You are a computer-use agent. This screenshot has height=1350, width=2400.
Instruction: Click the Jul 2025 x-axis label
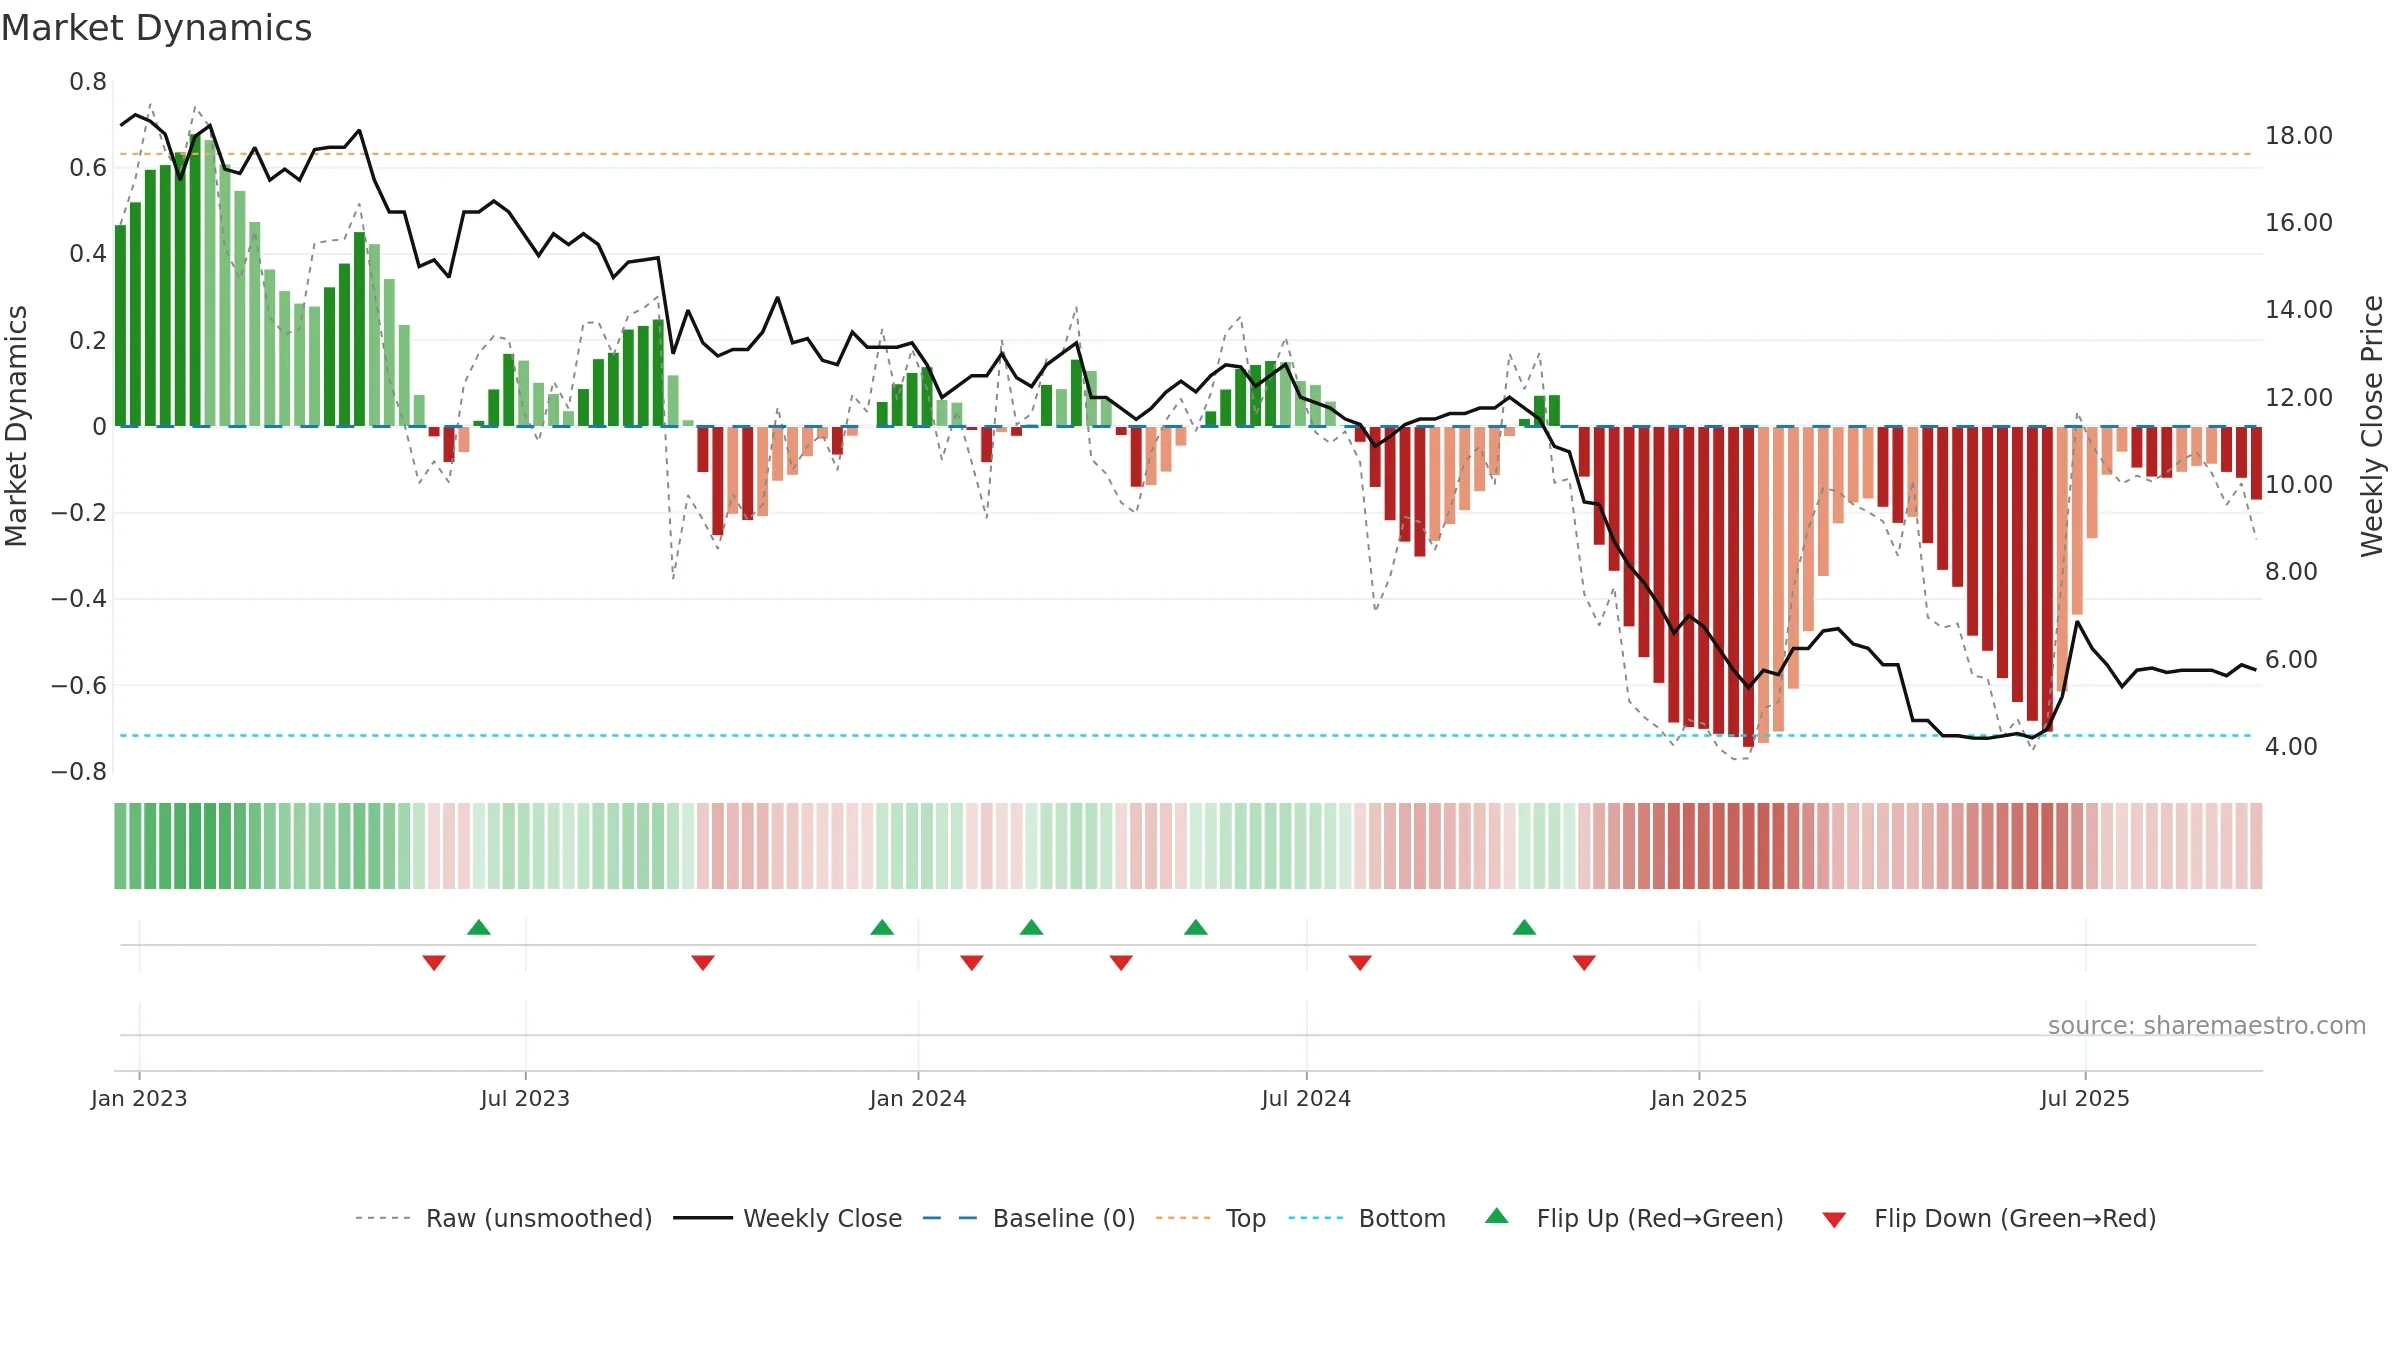[x=2085, y=1098]
